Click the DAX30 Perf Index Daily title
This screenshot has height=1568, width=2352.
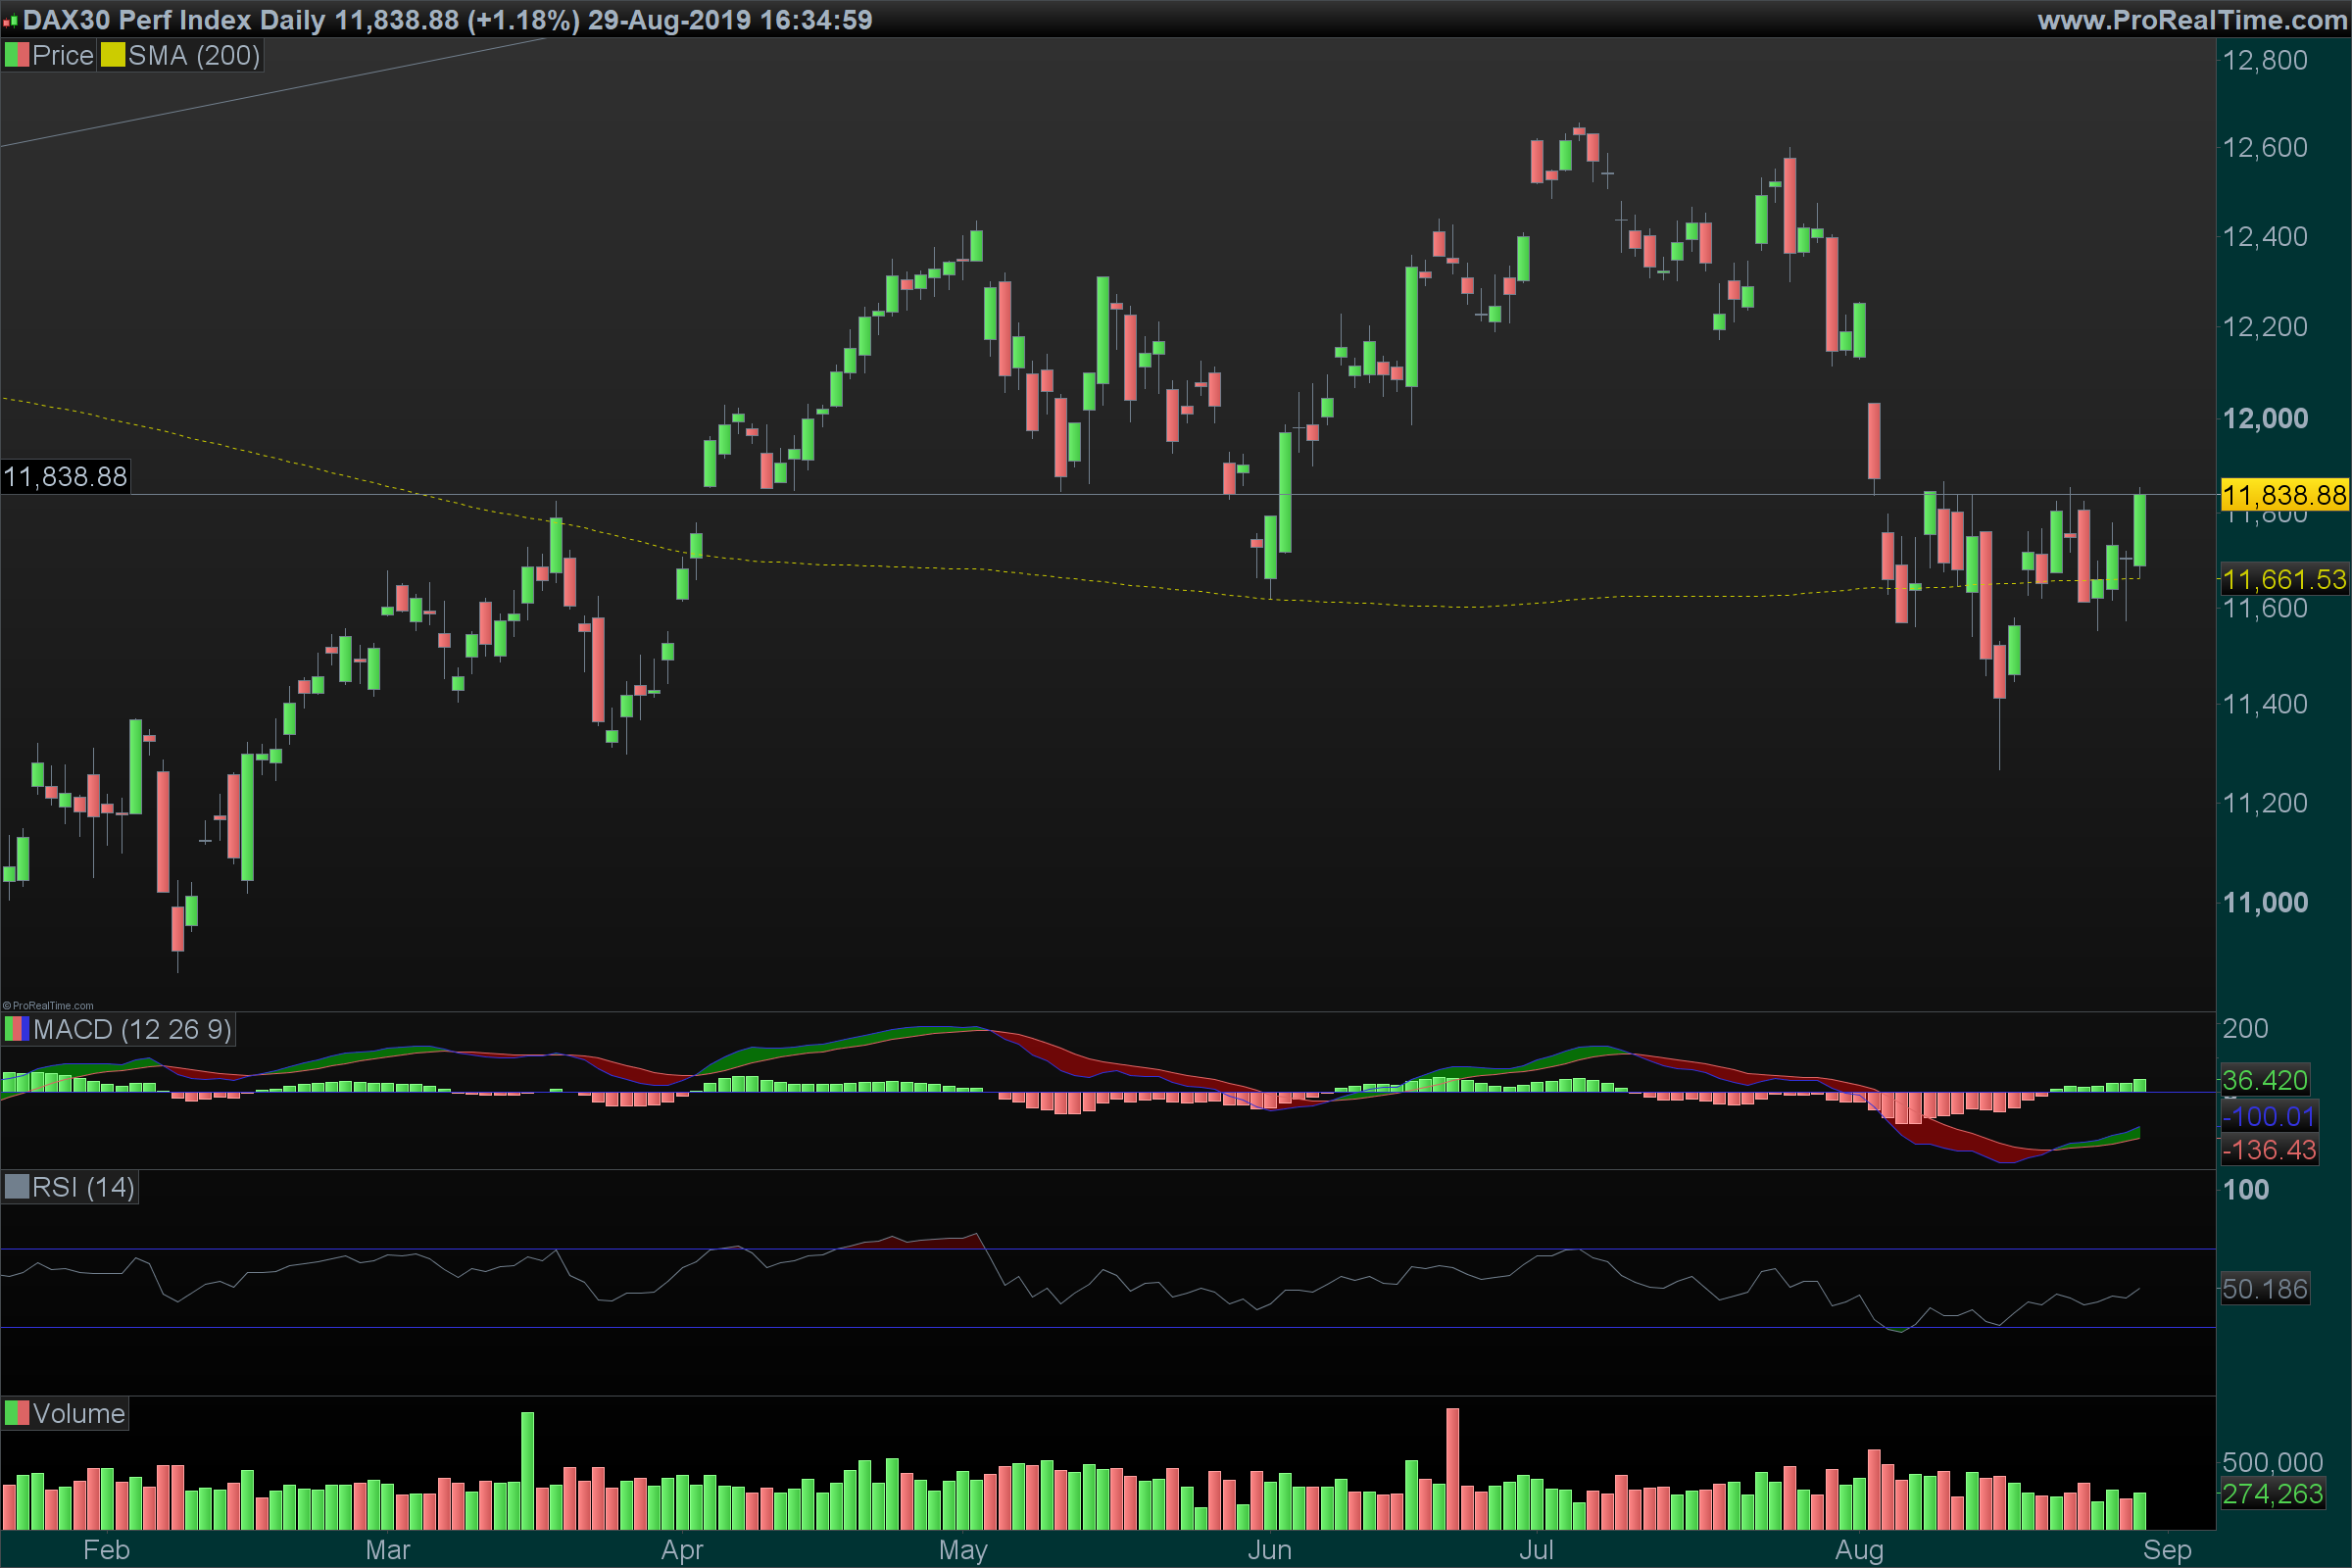(x=175, y=20)
